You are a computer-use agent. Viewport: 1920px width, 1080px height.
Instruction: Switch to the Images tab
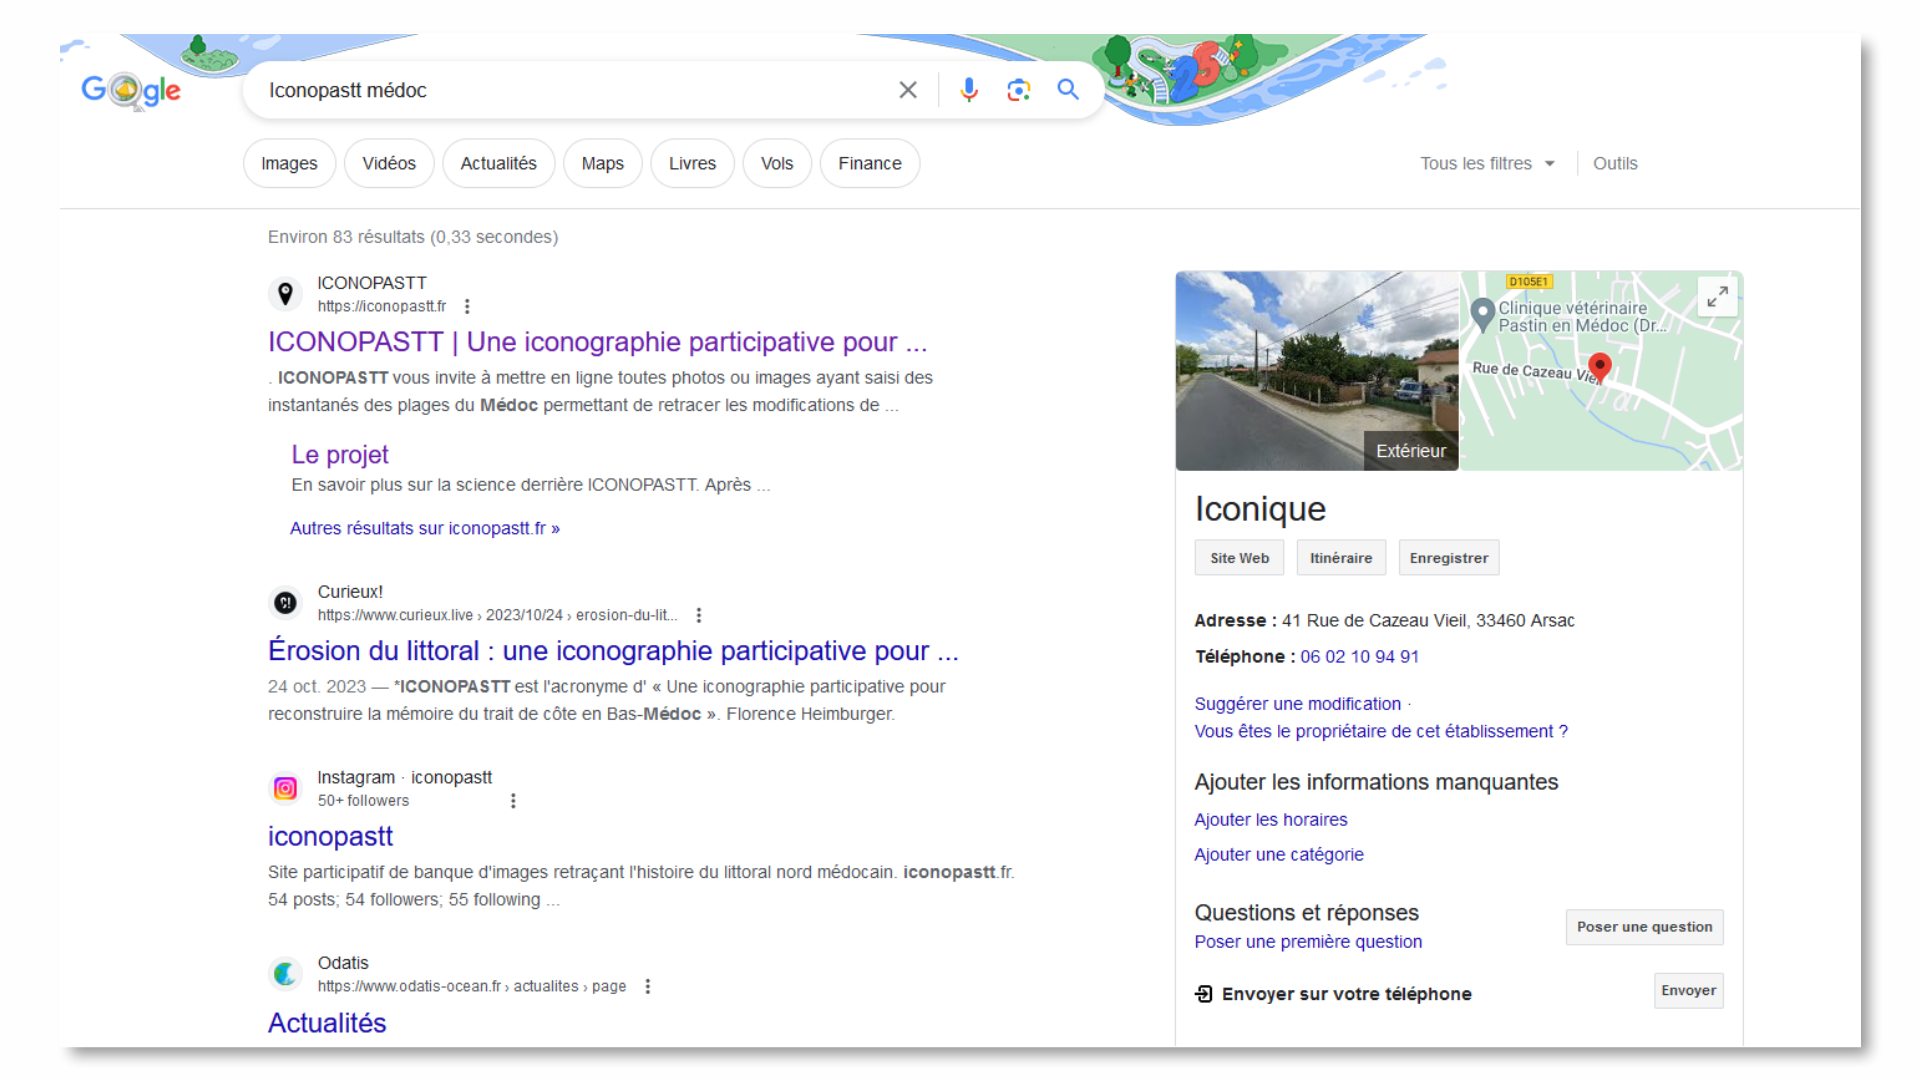[x=289, y=163]
